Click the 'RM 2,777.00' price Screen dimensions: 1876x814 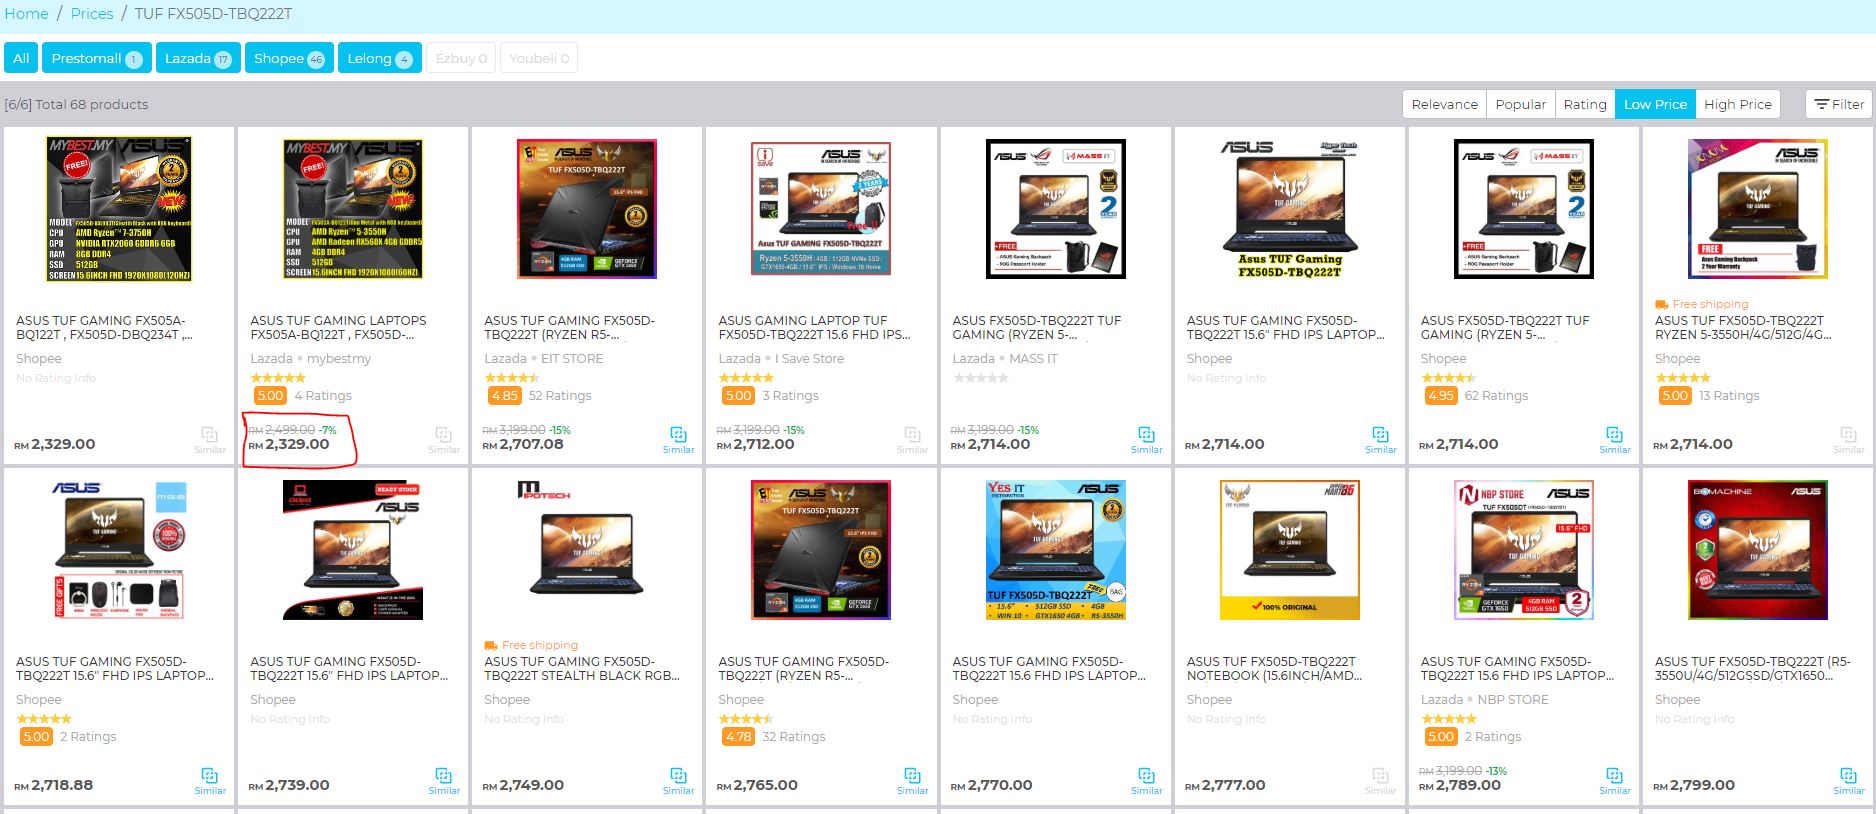[1225, 785]
